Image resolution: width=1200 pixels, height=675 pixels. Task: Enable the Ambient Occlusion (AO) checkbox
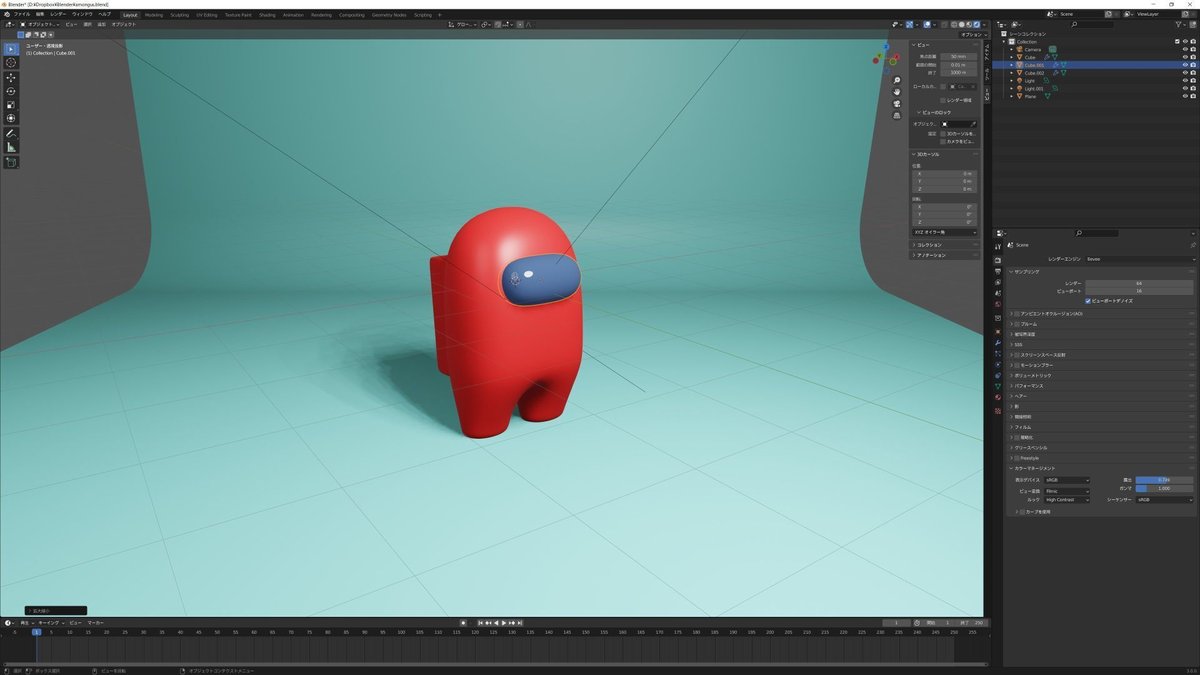pos(1017,313)
